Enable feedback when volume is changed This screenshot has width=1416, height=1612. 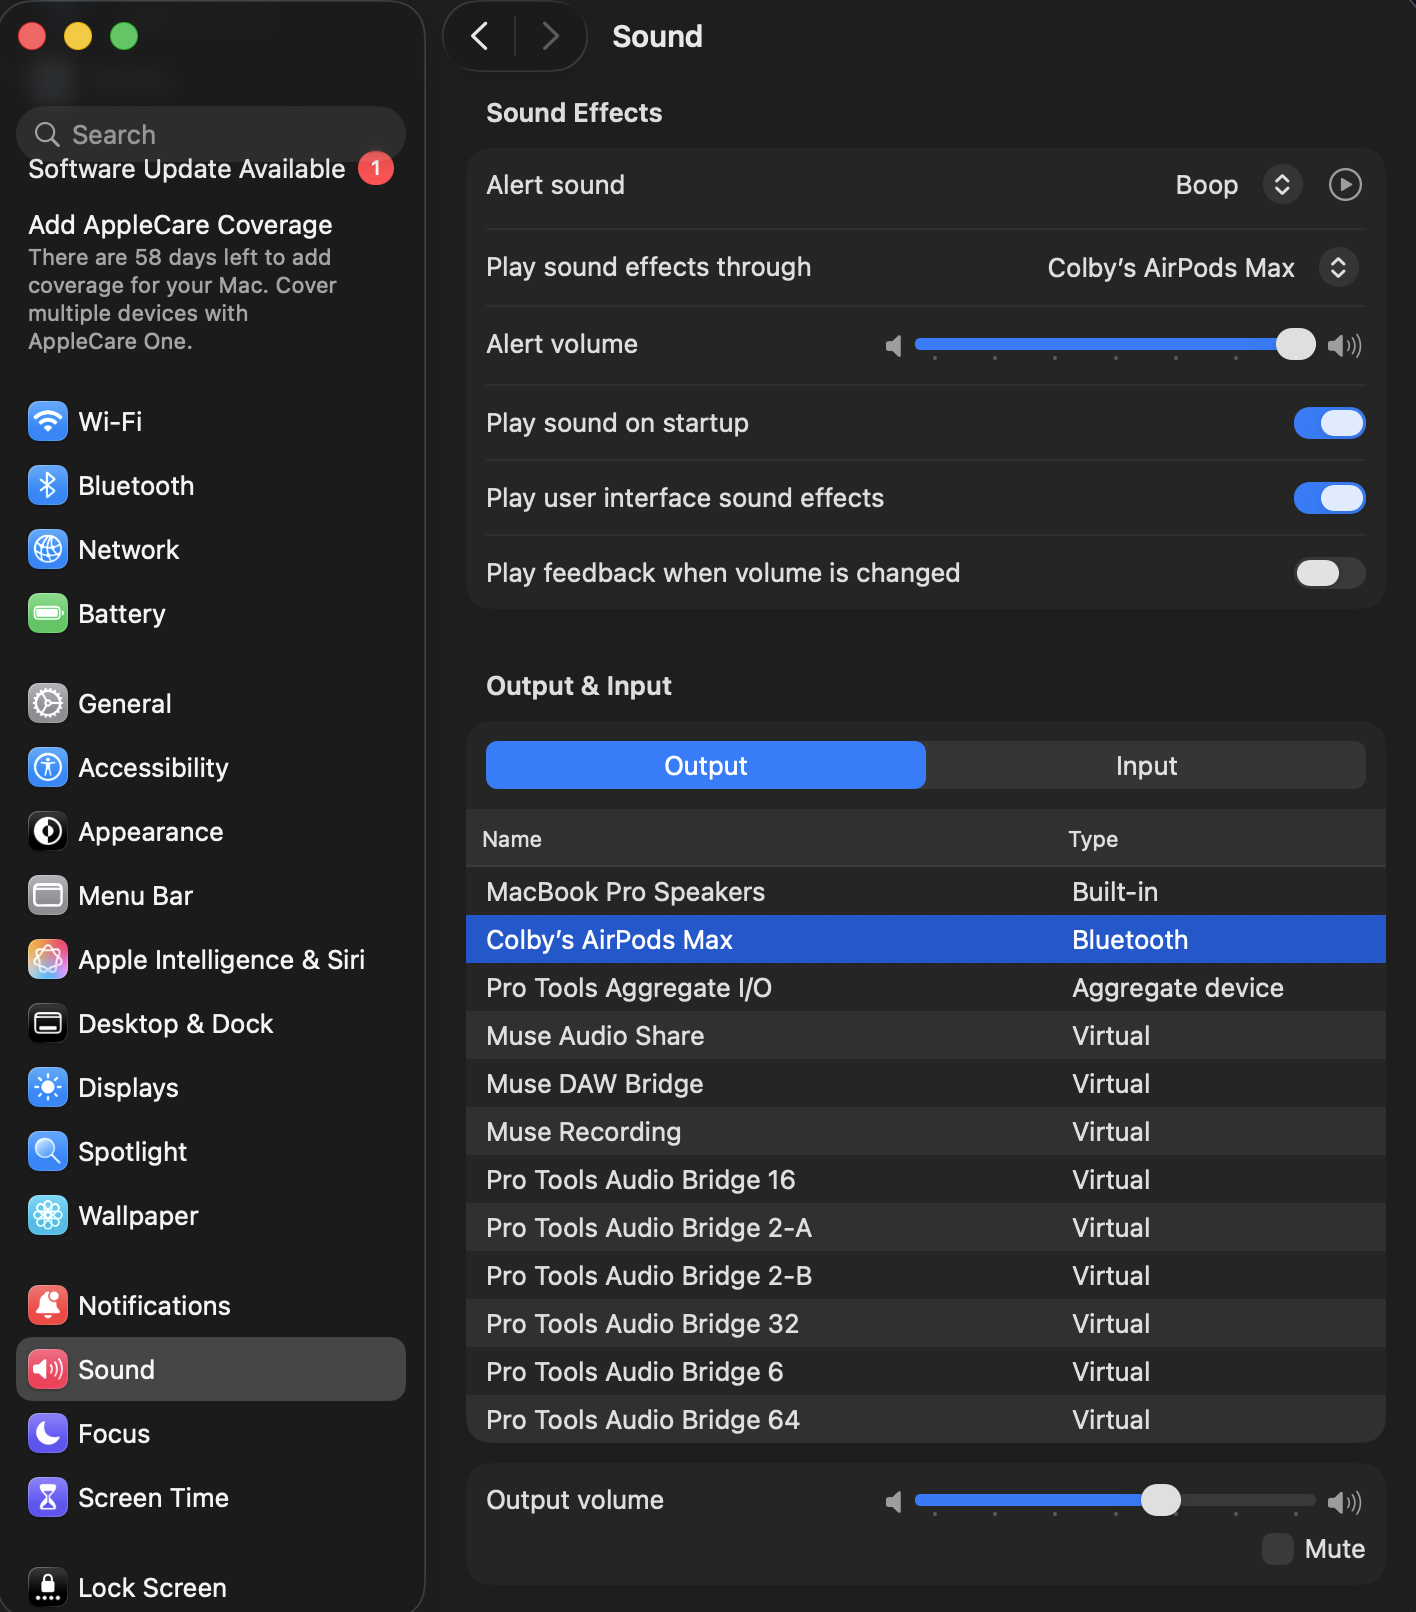[x=1329, y=573]
